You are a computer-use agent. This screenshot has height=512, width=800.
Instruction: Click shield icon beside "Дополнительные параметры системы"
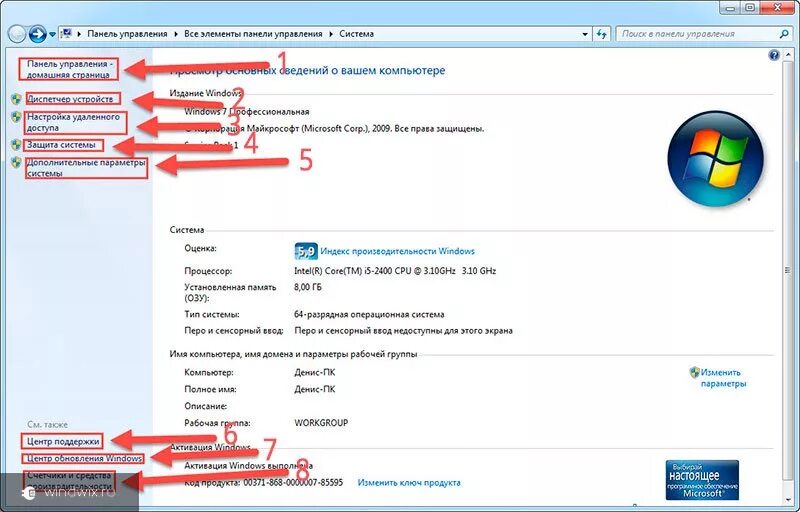point(16,163)
